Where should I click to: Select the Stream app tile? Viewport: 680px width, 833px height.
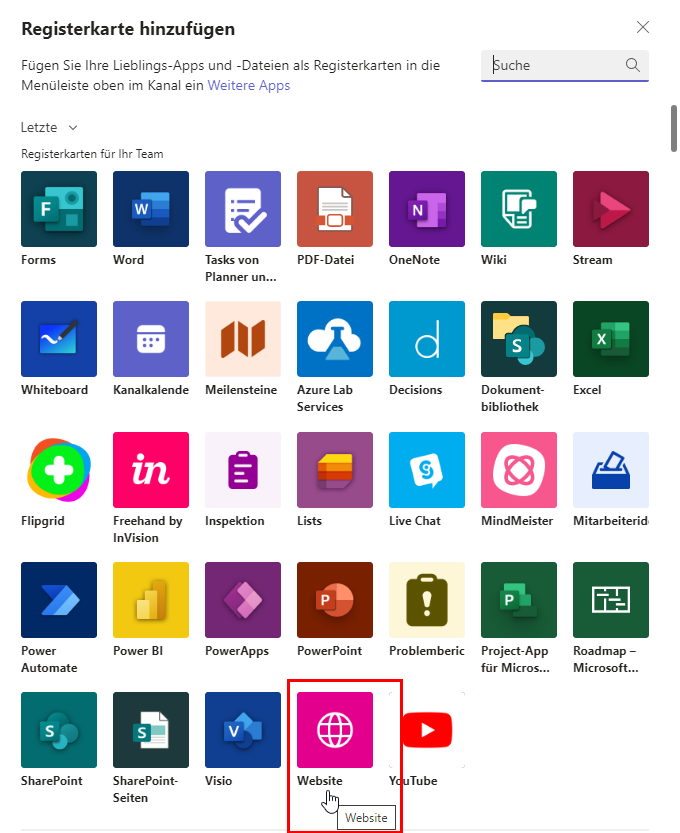pyautogui.click(x=610, y=209)
